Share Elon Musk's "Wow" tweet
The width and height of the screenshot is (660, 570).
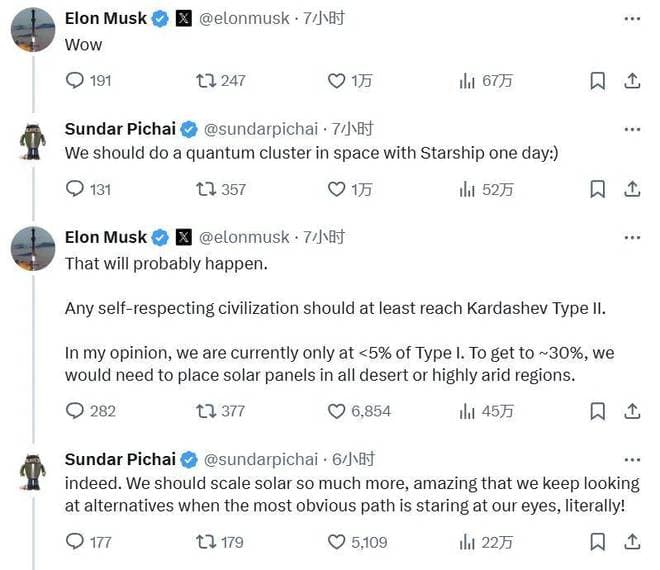(x=632, y=81)
